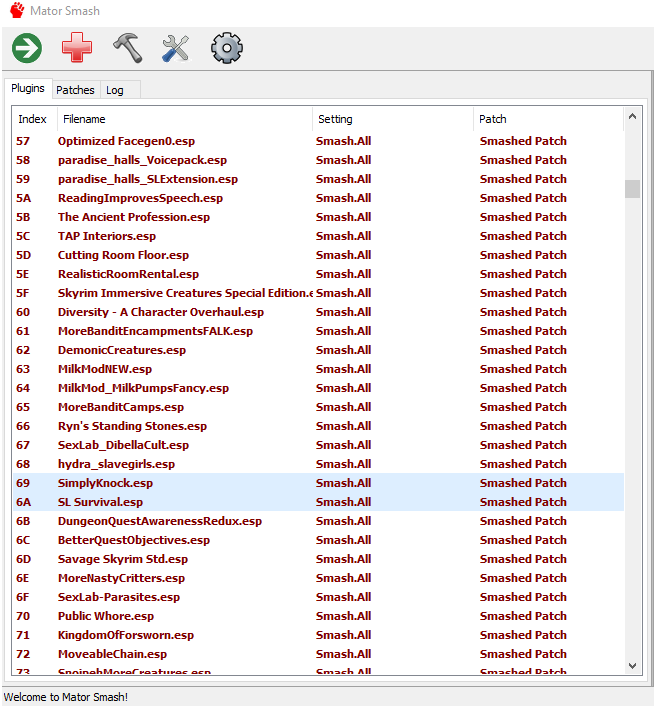Click the Mator Smash red fist logo

click(17, 10)
